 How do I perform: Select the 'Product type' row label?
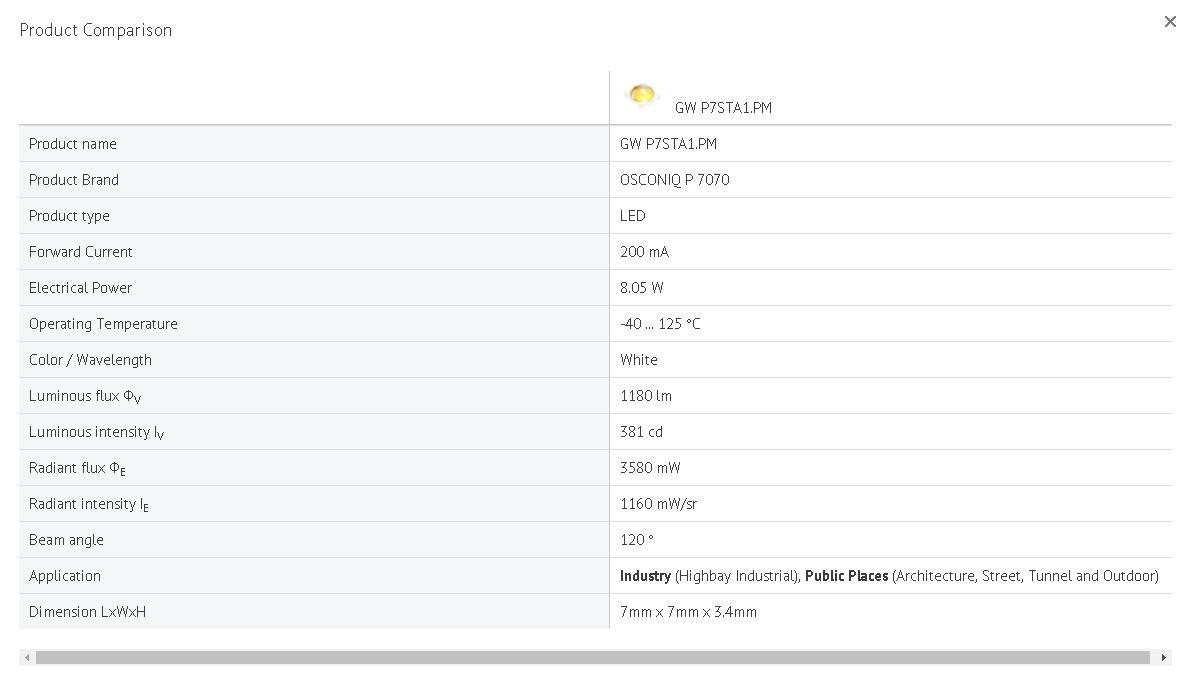(69, 216)
